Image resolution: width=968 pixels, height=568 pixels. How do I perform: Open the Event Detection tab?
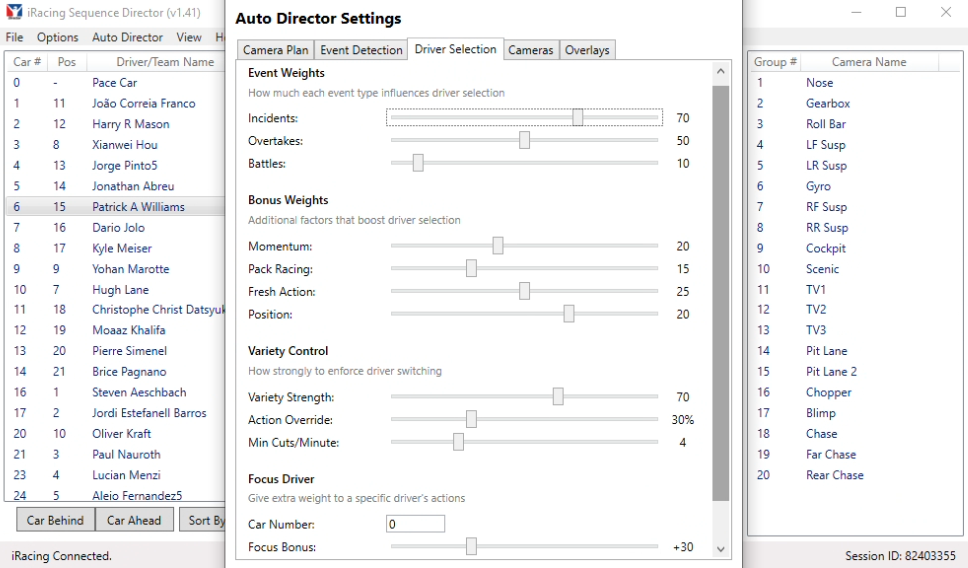click(362, 50)
